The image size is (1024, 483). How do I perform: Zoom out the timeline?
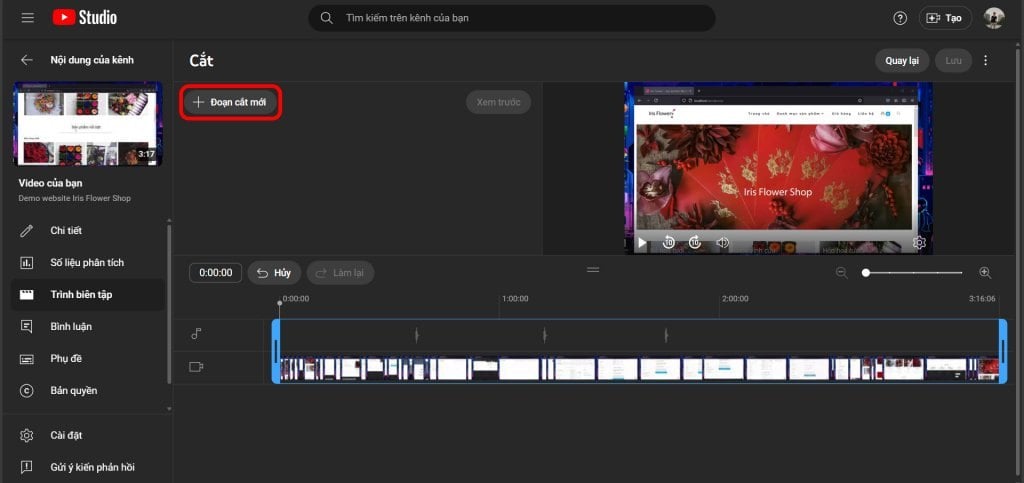[842, 273]
